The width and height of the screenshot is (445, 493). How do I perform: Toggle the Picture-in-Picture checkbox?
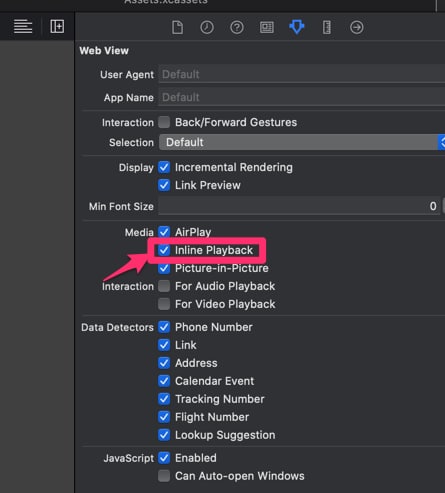click(x=164, y=268)
